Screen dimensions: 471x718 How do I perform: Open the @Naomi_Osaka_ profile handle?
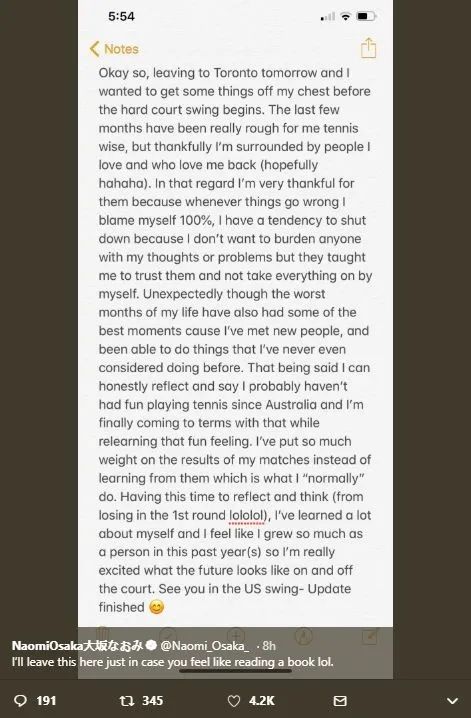(x=205, y=646)
